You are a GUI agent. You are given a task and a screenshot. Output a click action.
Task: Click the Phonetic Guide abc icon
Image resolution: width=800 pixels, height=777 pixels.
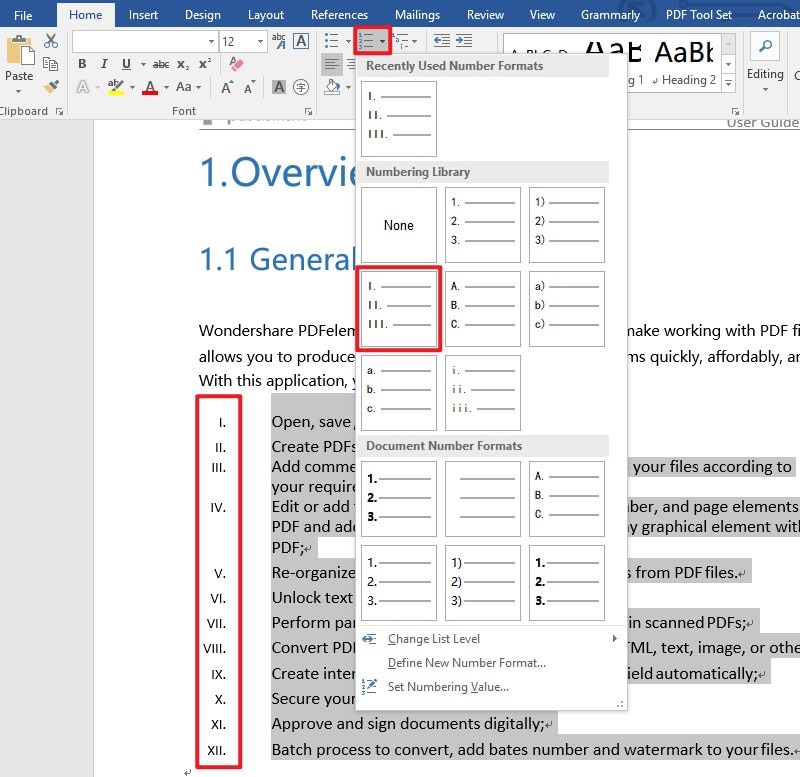tap(279, 41)
